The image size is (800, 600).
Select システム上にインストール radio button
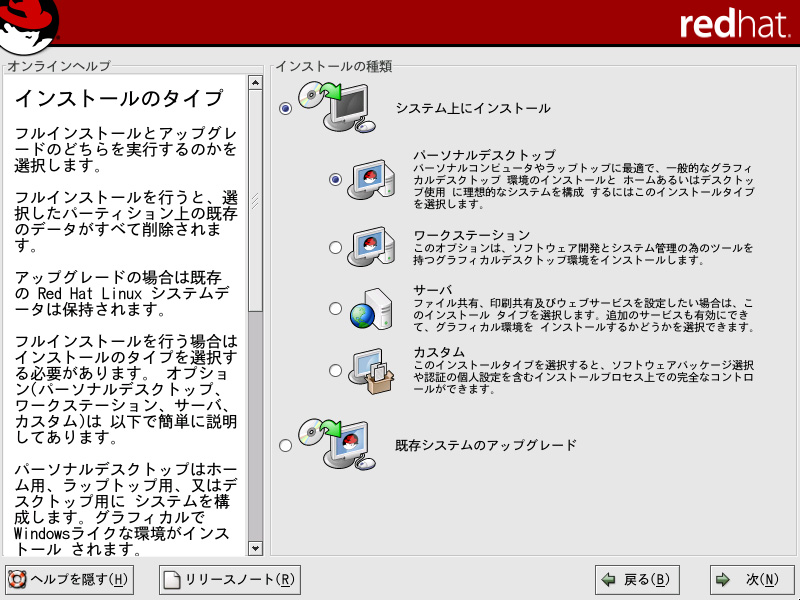(x=285, y=108)
